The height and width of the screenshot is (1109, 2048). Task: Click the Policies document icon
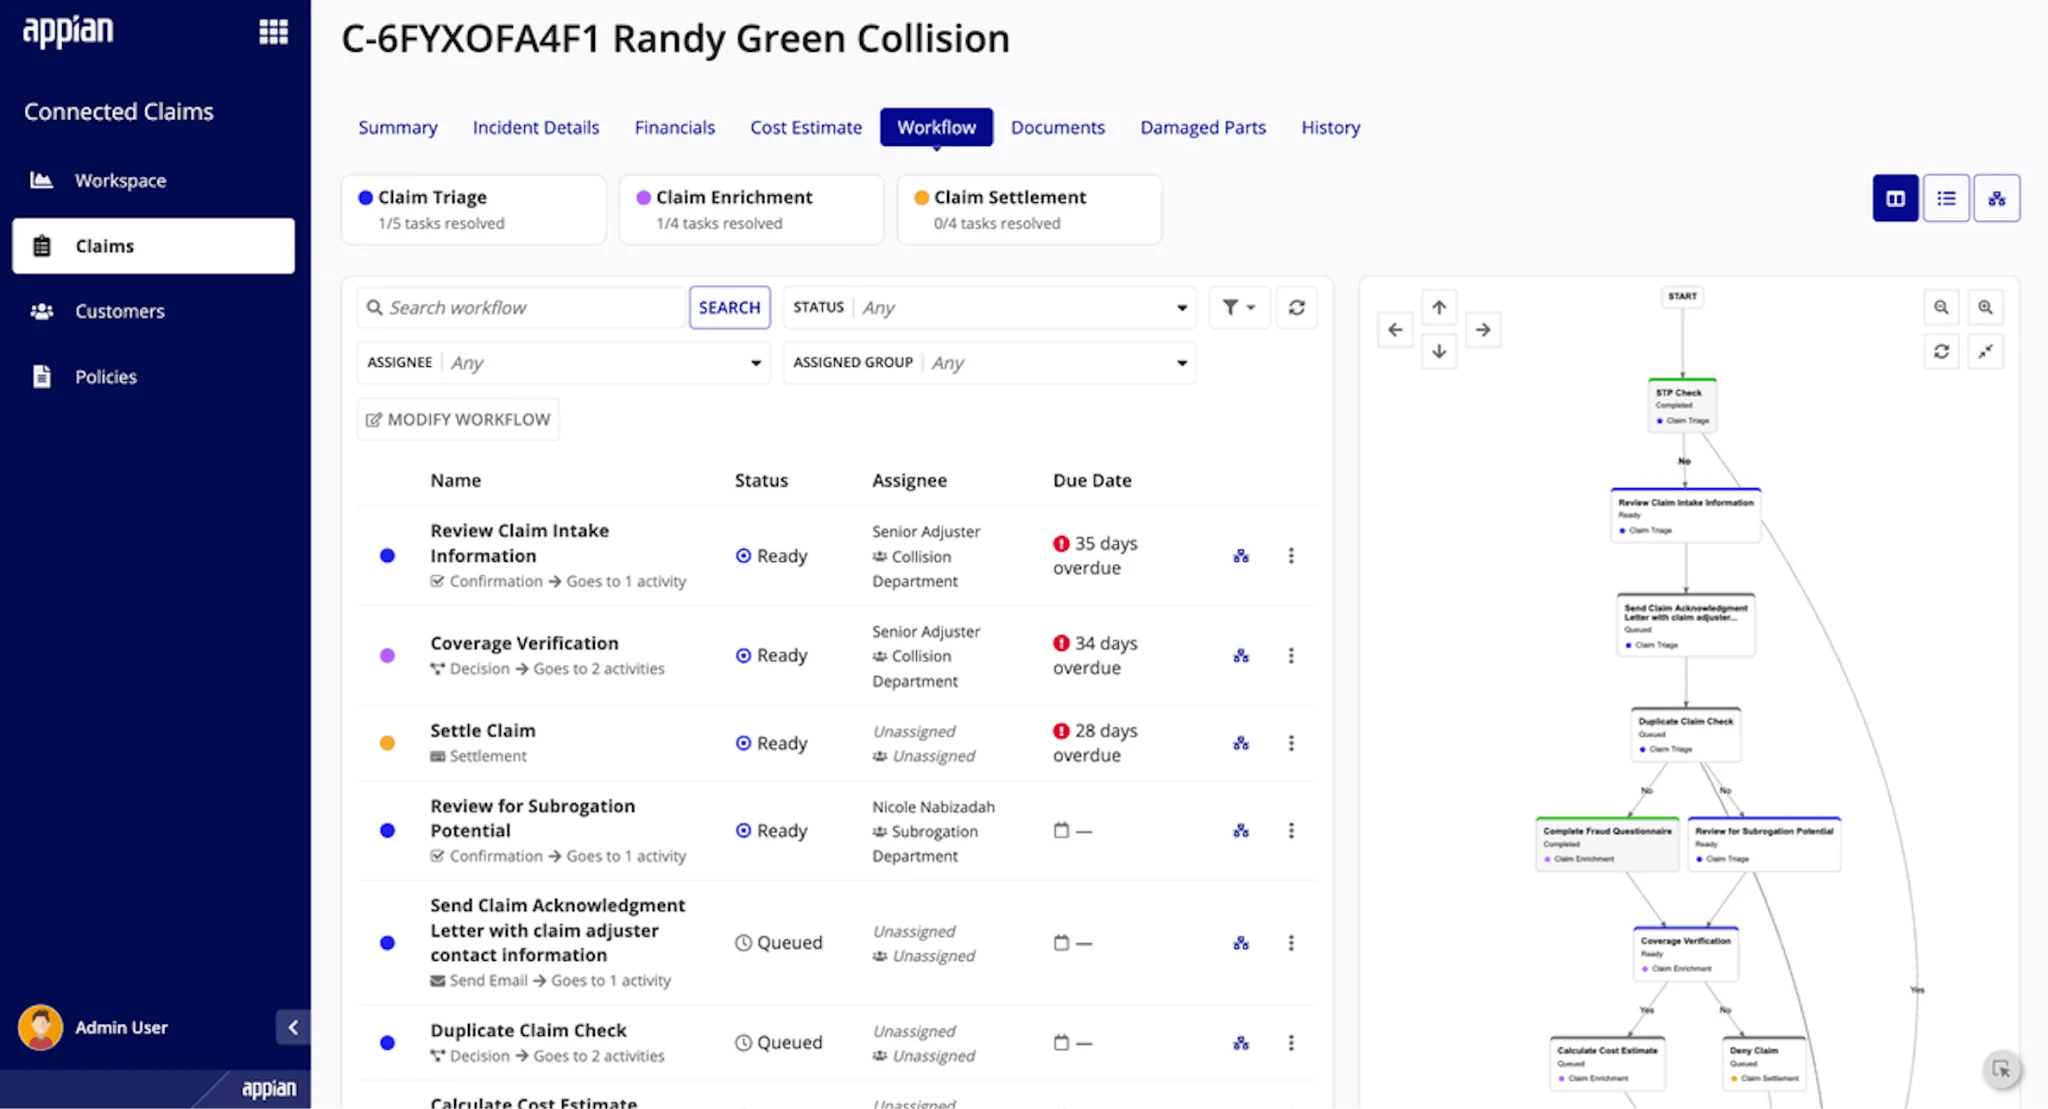41,376
